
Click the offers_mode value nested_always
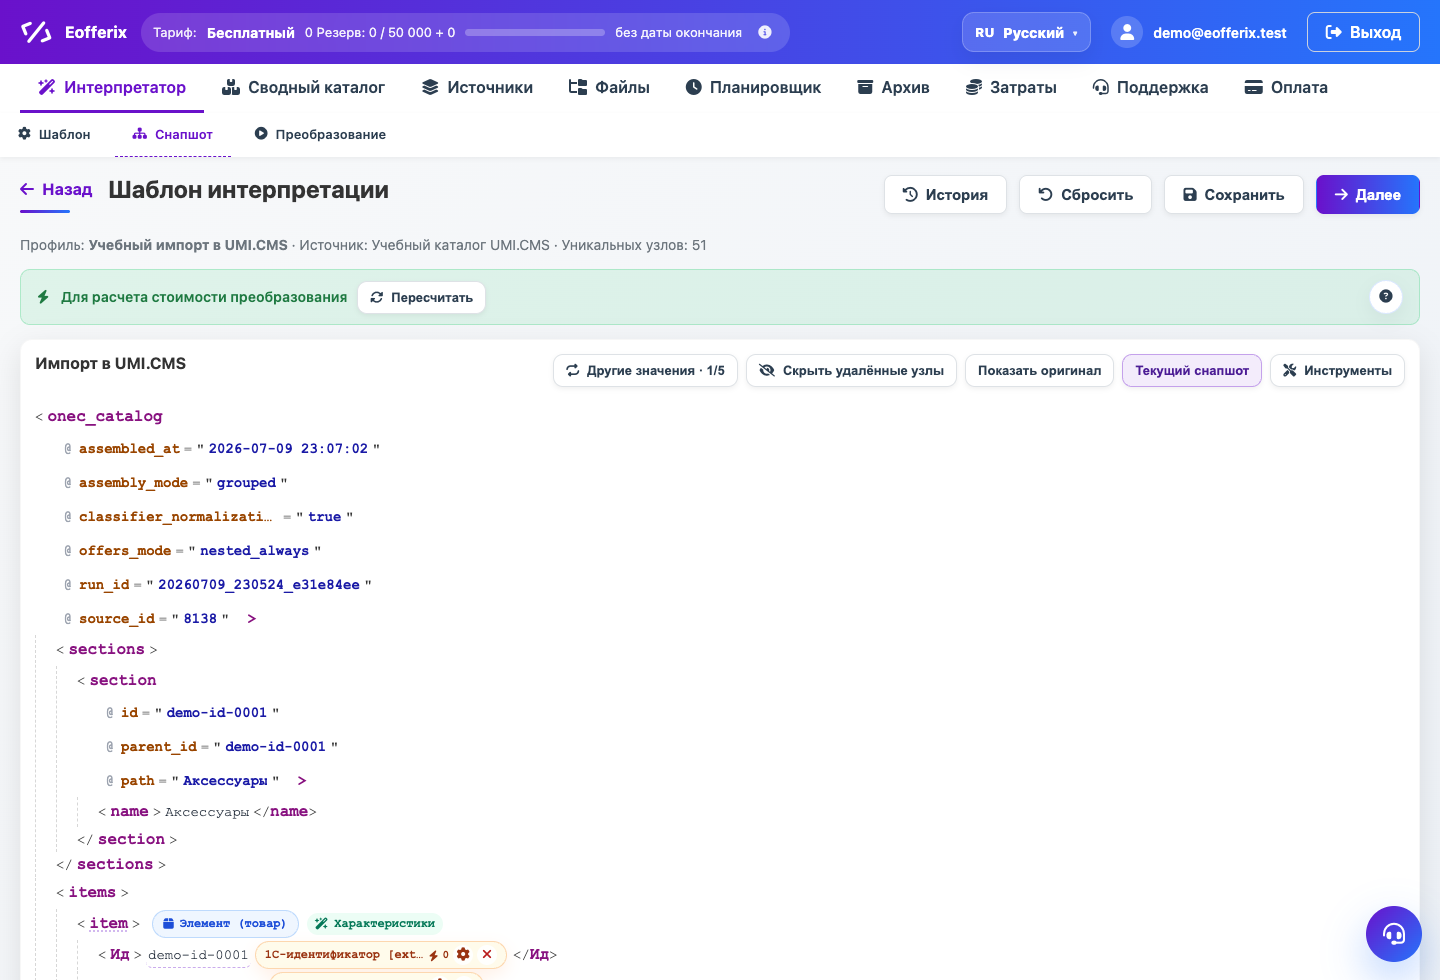tap(254, 551)
